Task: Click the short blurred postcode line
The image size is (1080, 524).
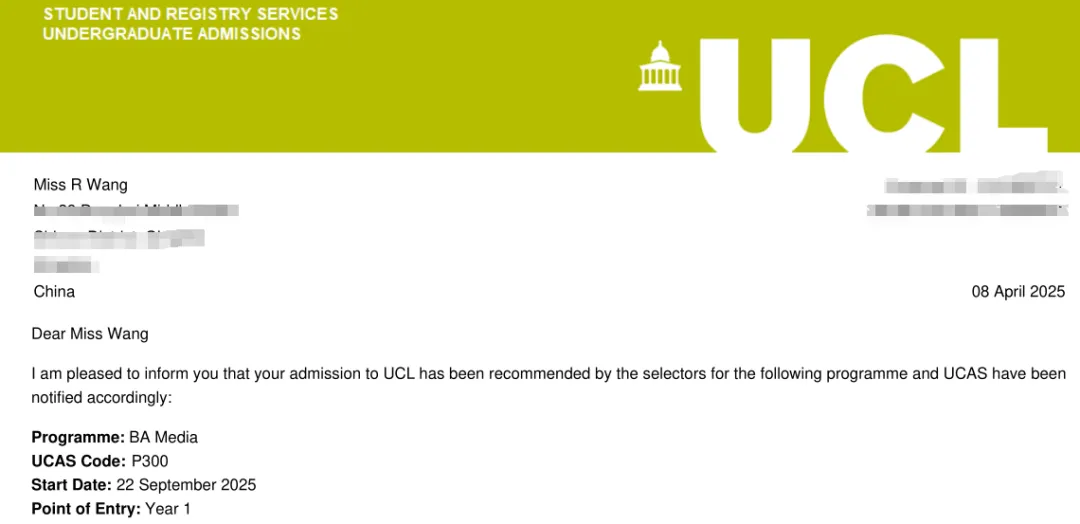Action: 66,264
